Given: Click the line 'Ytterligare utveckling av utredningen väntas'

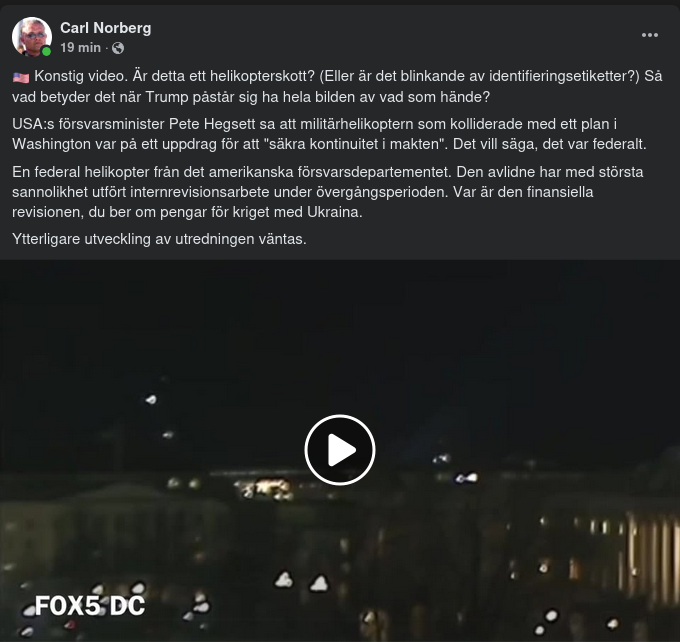Looking at the screenshot, I should (159, 239).
